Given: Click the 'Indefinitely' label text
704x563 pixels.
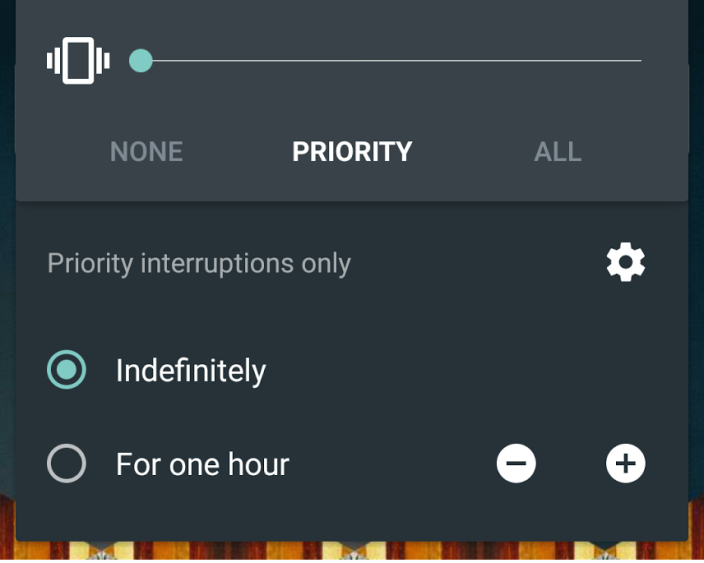Looking at the screenshot, I should (x=191, y=371).
